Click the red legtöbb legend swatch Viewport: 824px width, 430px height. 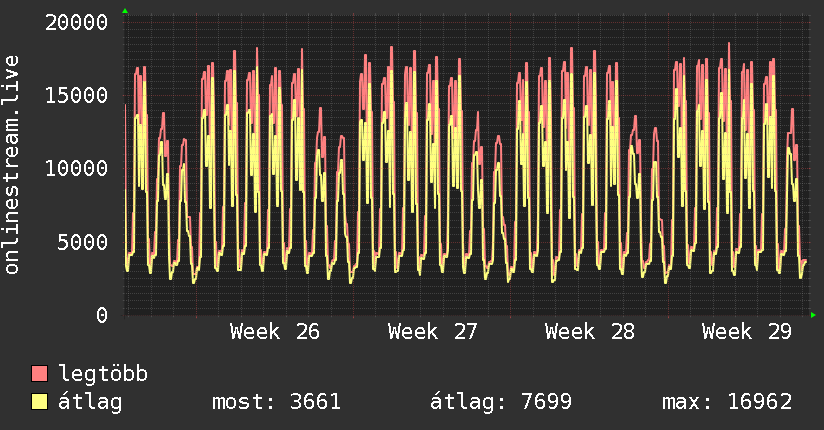click(x=39, y=373)
